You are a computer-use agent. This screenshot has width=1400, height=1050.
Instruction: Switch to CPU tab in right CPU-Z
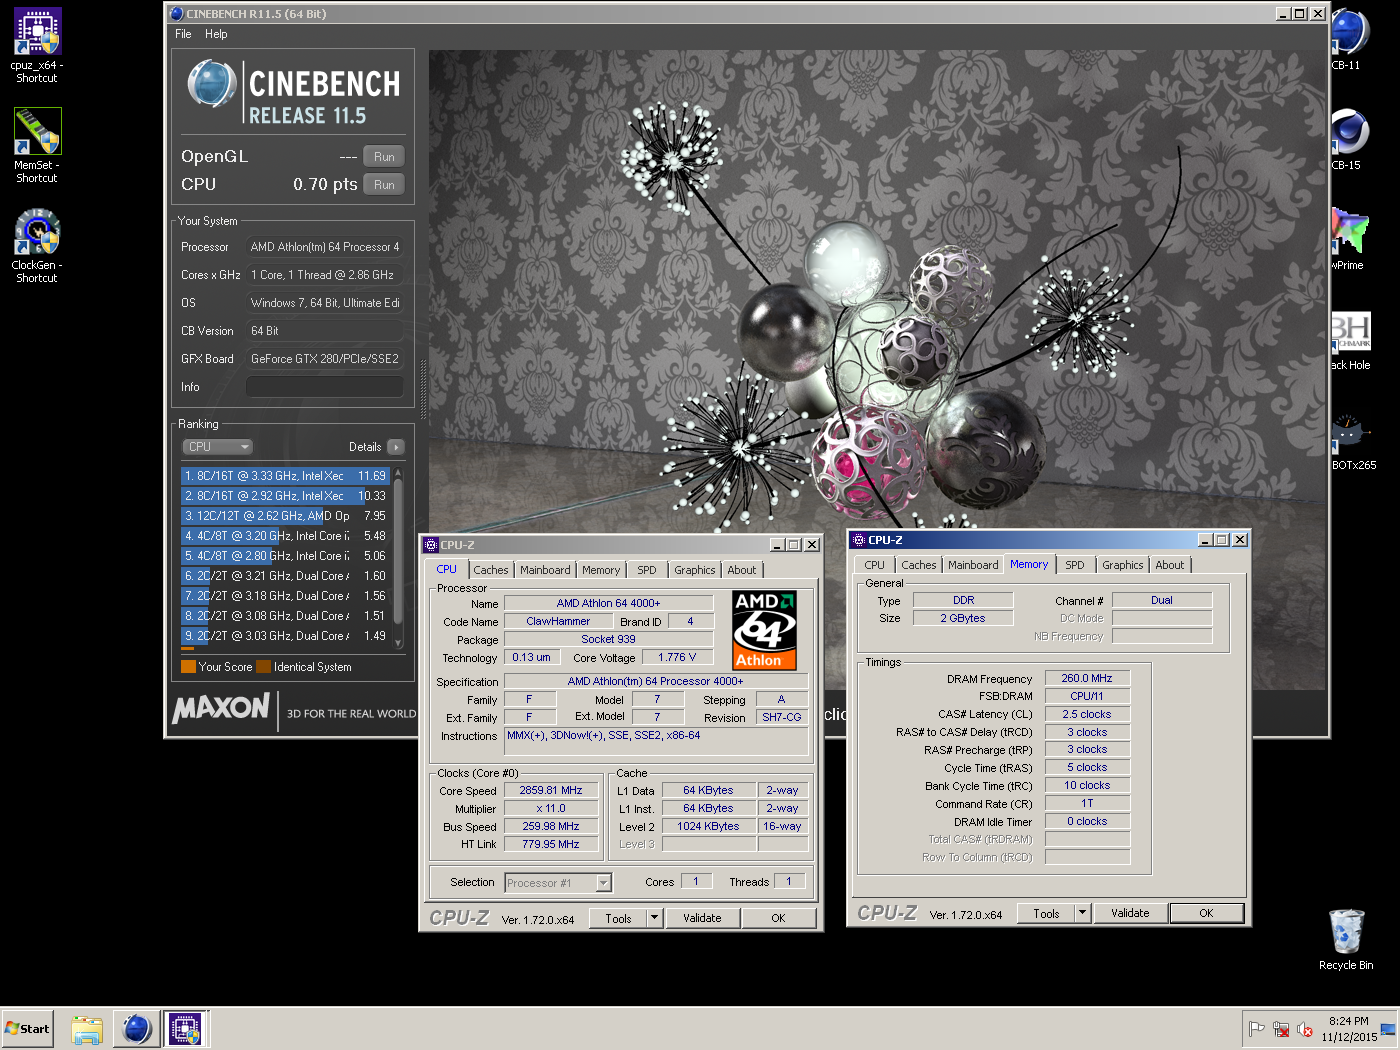point(875,565)
